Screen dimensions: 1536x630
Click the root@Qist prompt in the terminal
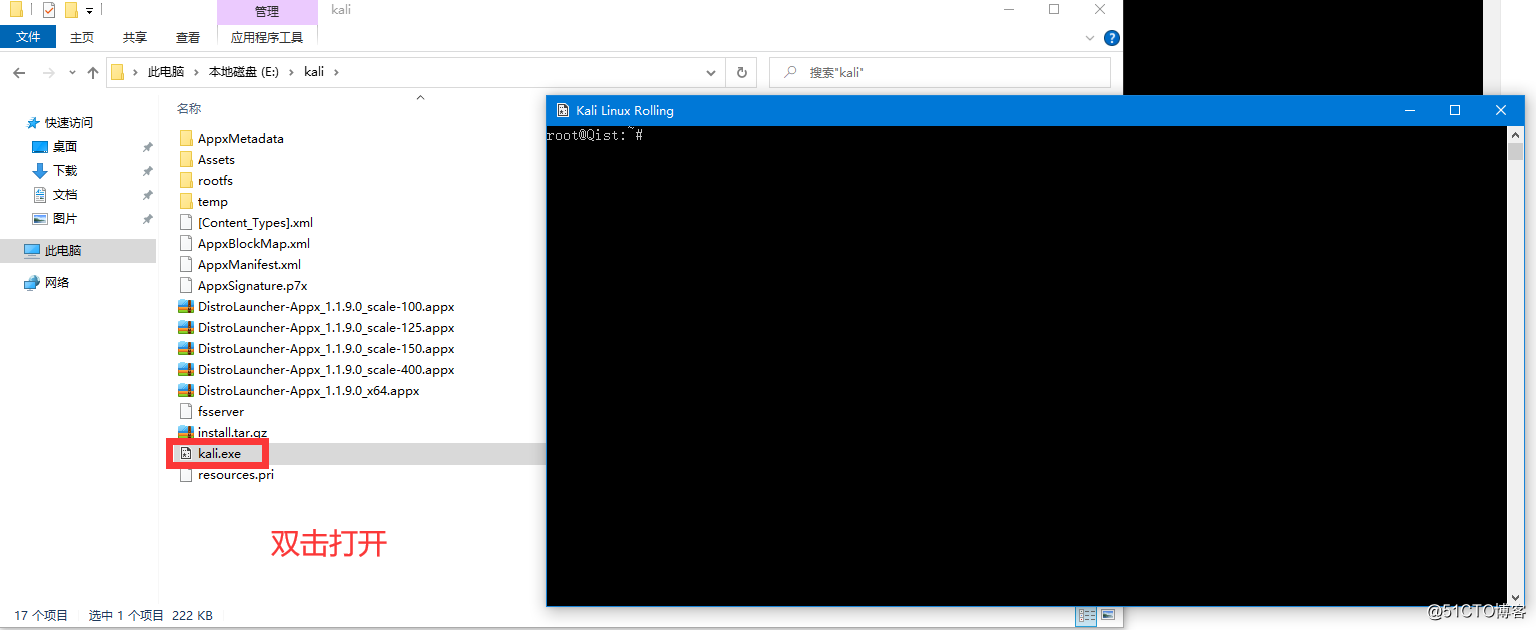(x=594, y=135)
